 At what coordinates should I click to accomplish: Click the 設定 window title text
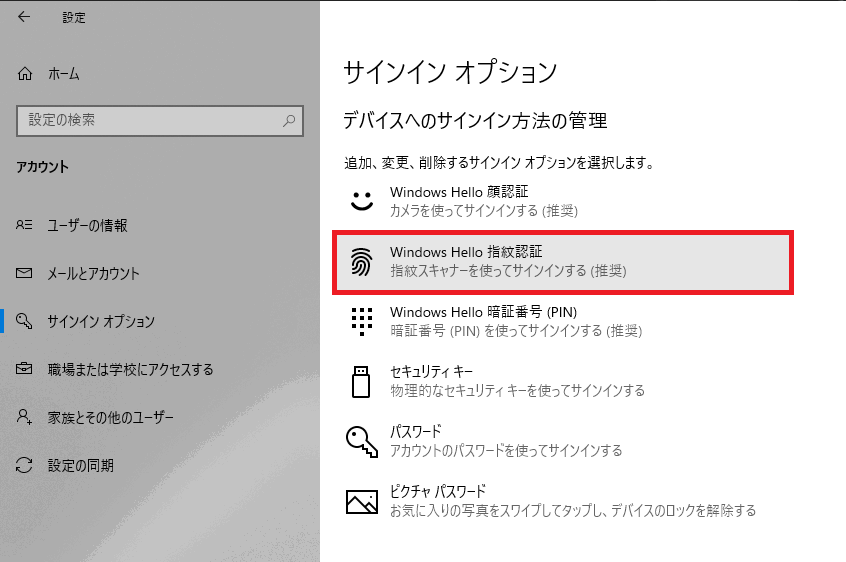pos(74,18)
